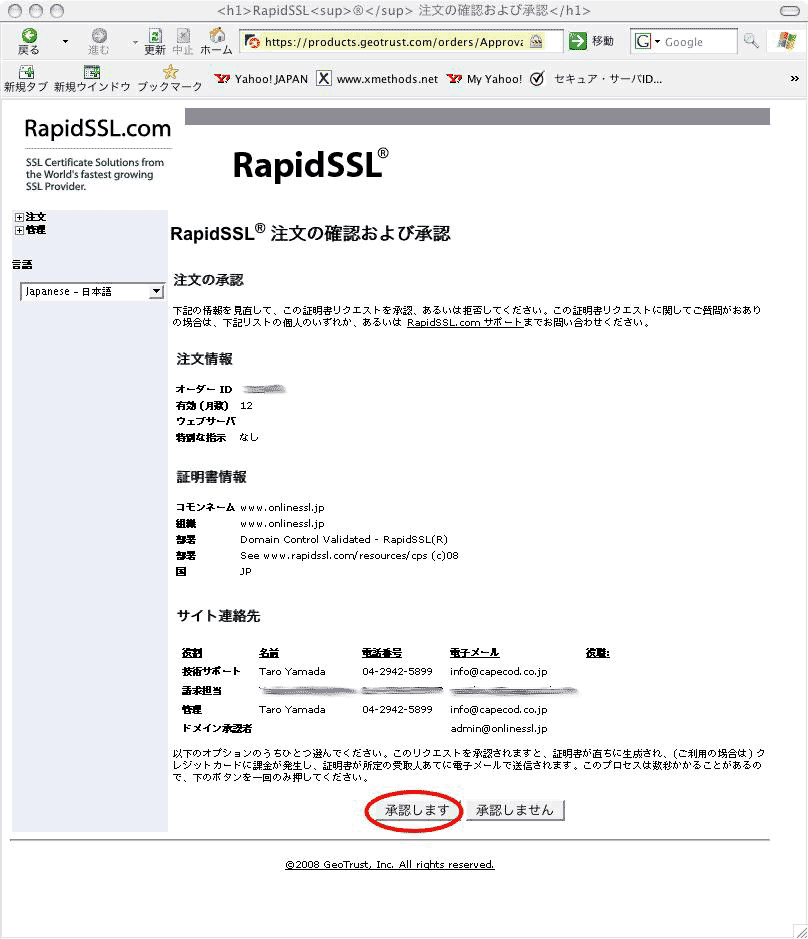Open the Yahoo! JAPAN bookmark
Screen dimensions: 808x939
click(x=263, y=79)
